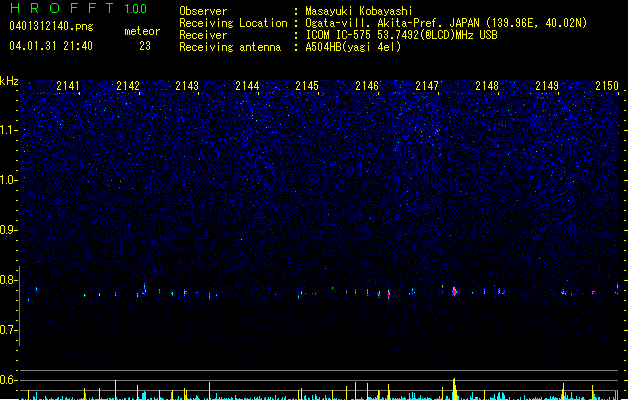Click the 2149 time marker

coord(547,86)
